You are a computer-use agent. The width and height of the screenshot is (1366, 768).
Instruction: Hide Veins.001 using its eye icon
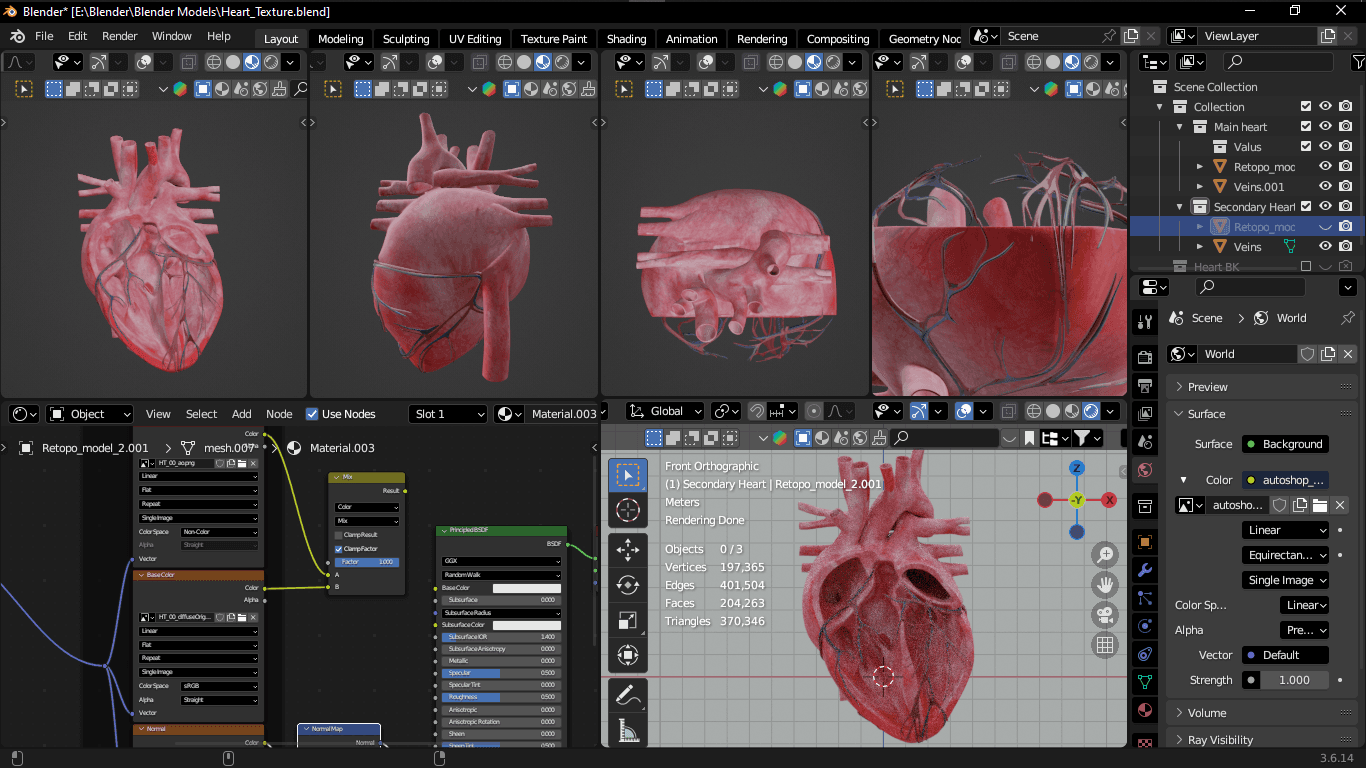(1325, 187)
